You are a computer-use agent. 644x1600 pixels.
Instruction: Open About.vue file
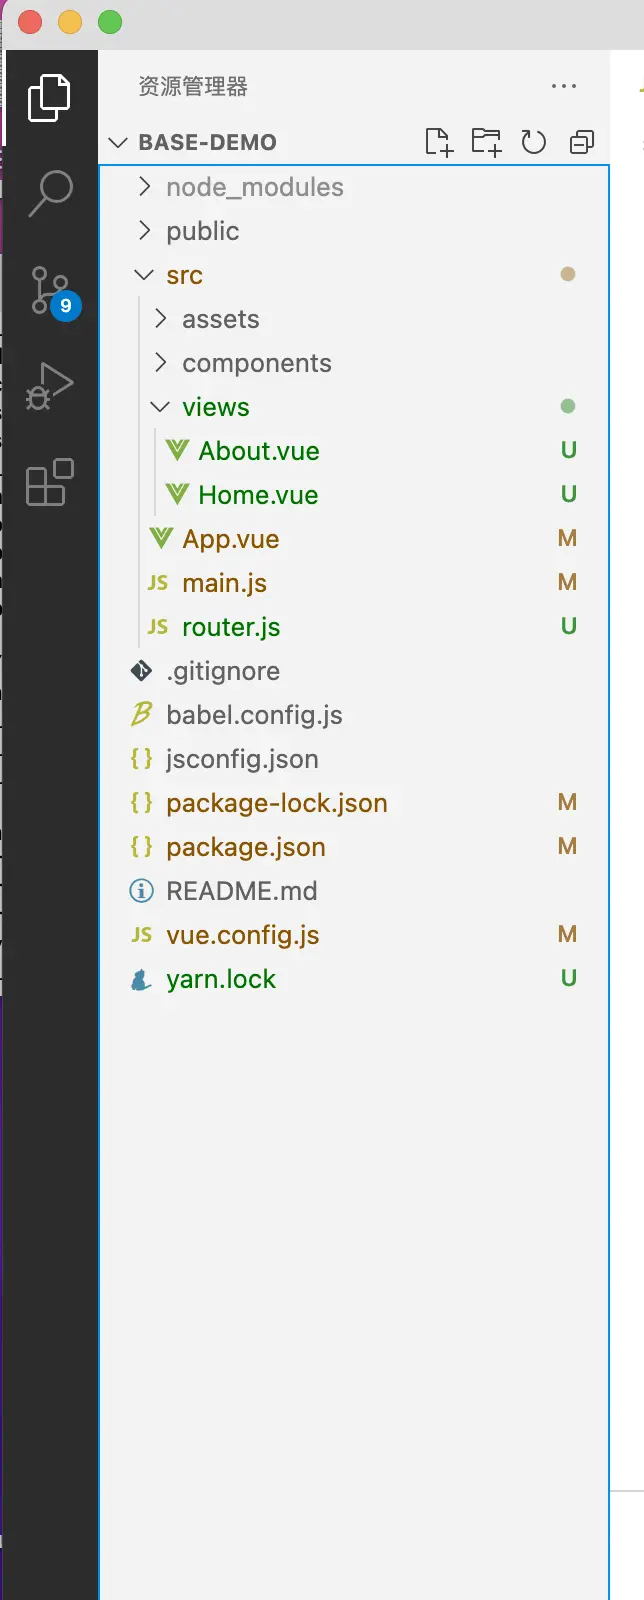258,451
